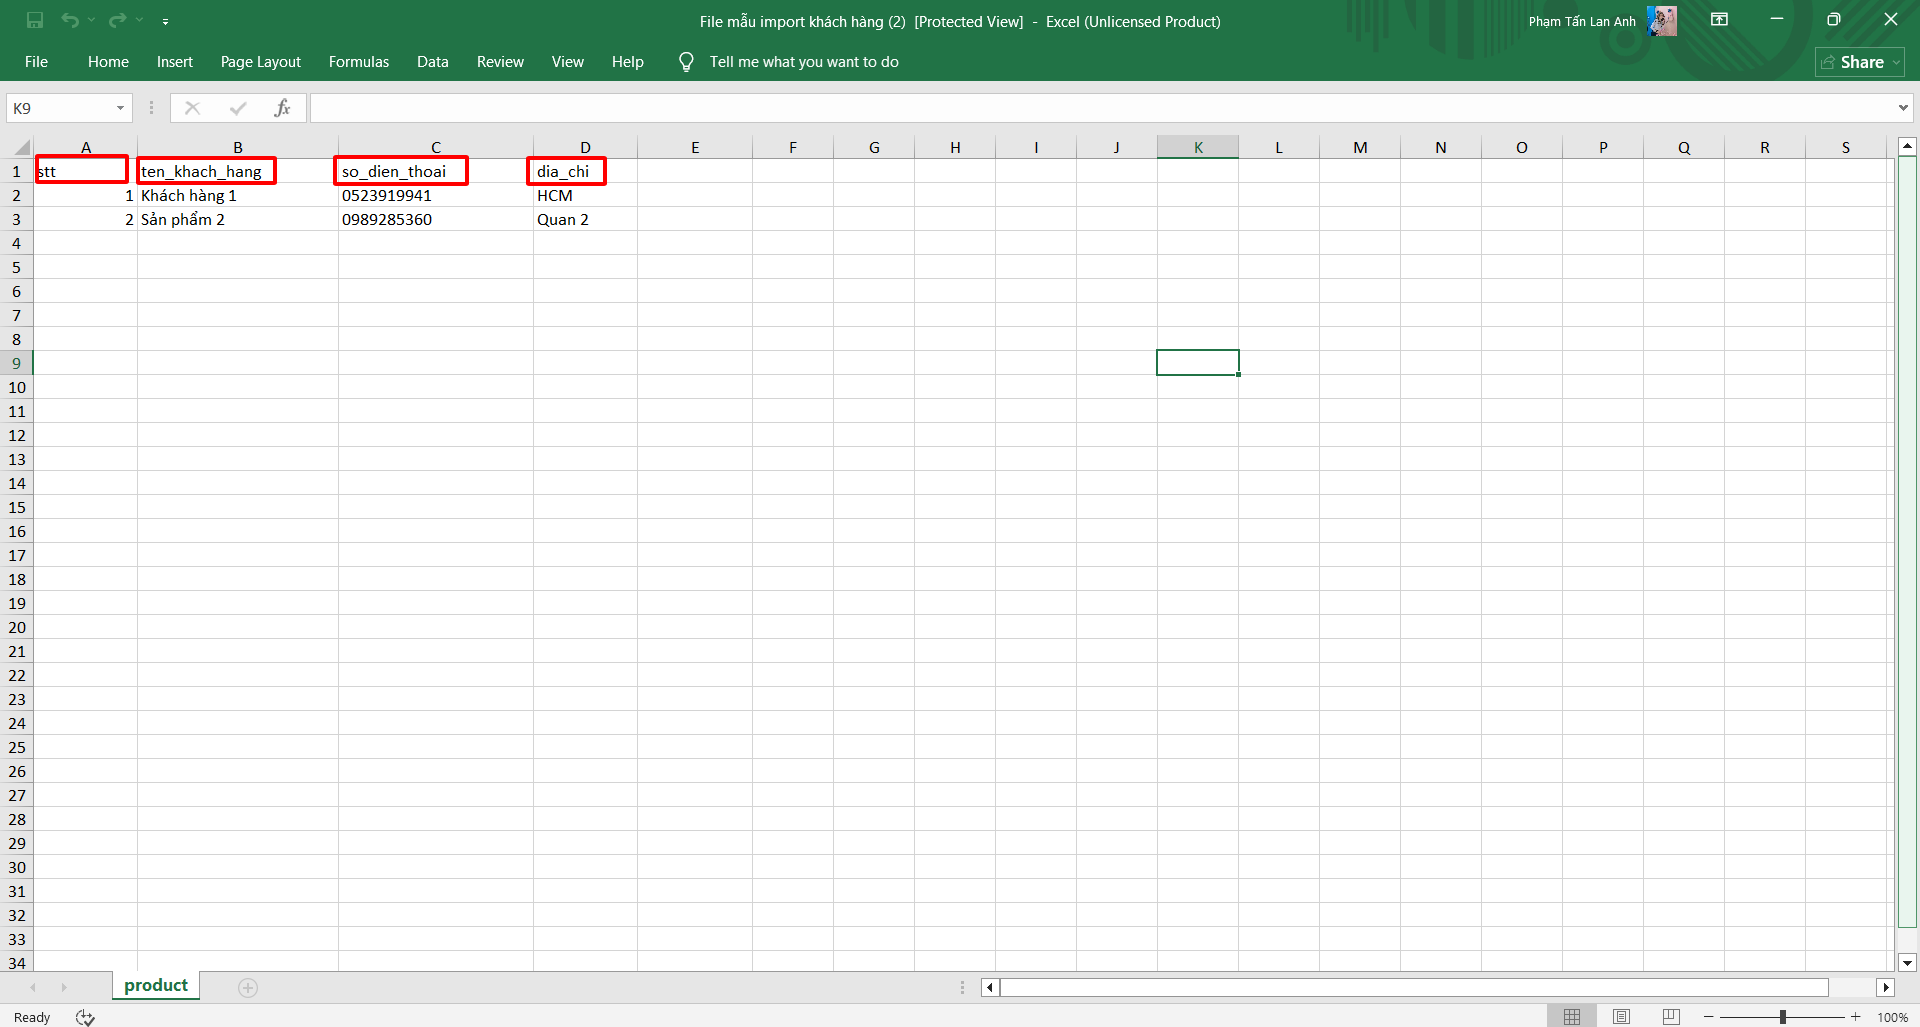Expand the formula bar

[x=1902, y=108]
